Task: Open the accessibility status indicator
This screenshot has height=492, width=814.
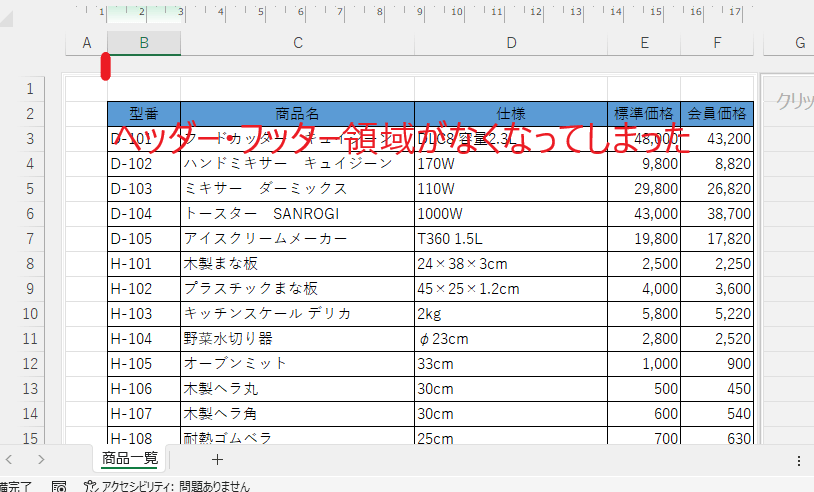Action: tap(167, 487)
